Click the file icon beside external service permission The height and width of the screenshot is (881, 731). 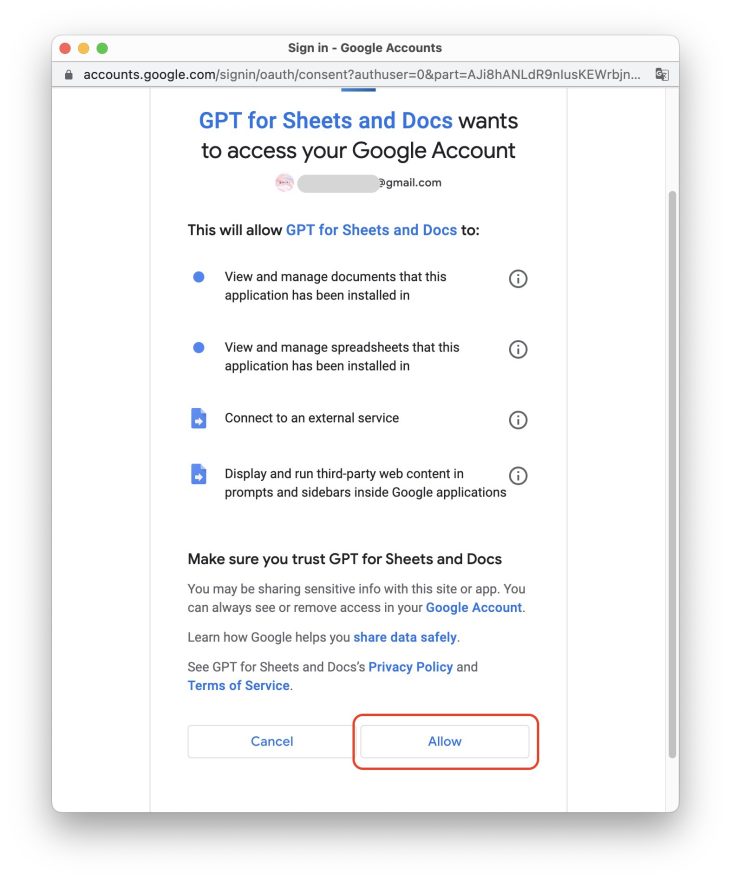tap(197, 419)
